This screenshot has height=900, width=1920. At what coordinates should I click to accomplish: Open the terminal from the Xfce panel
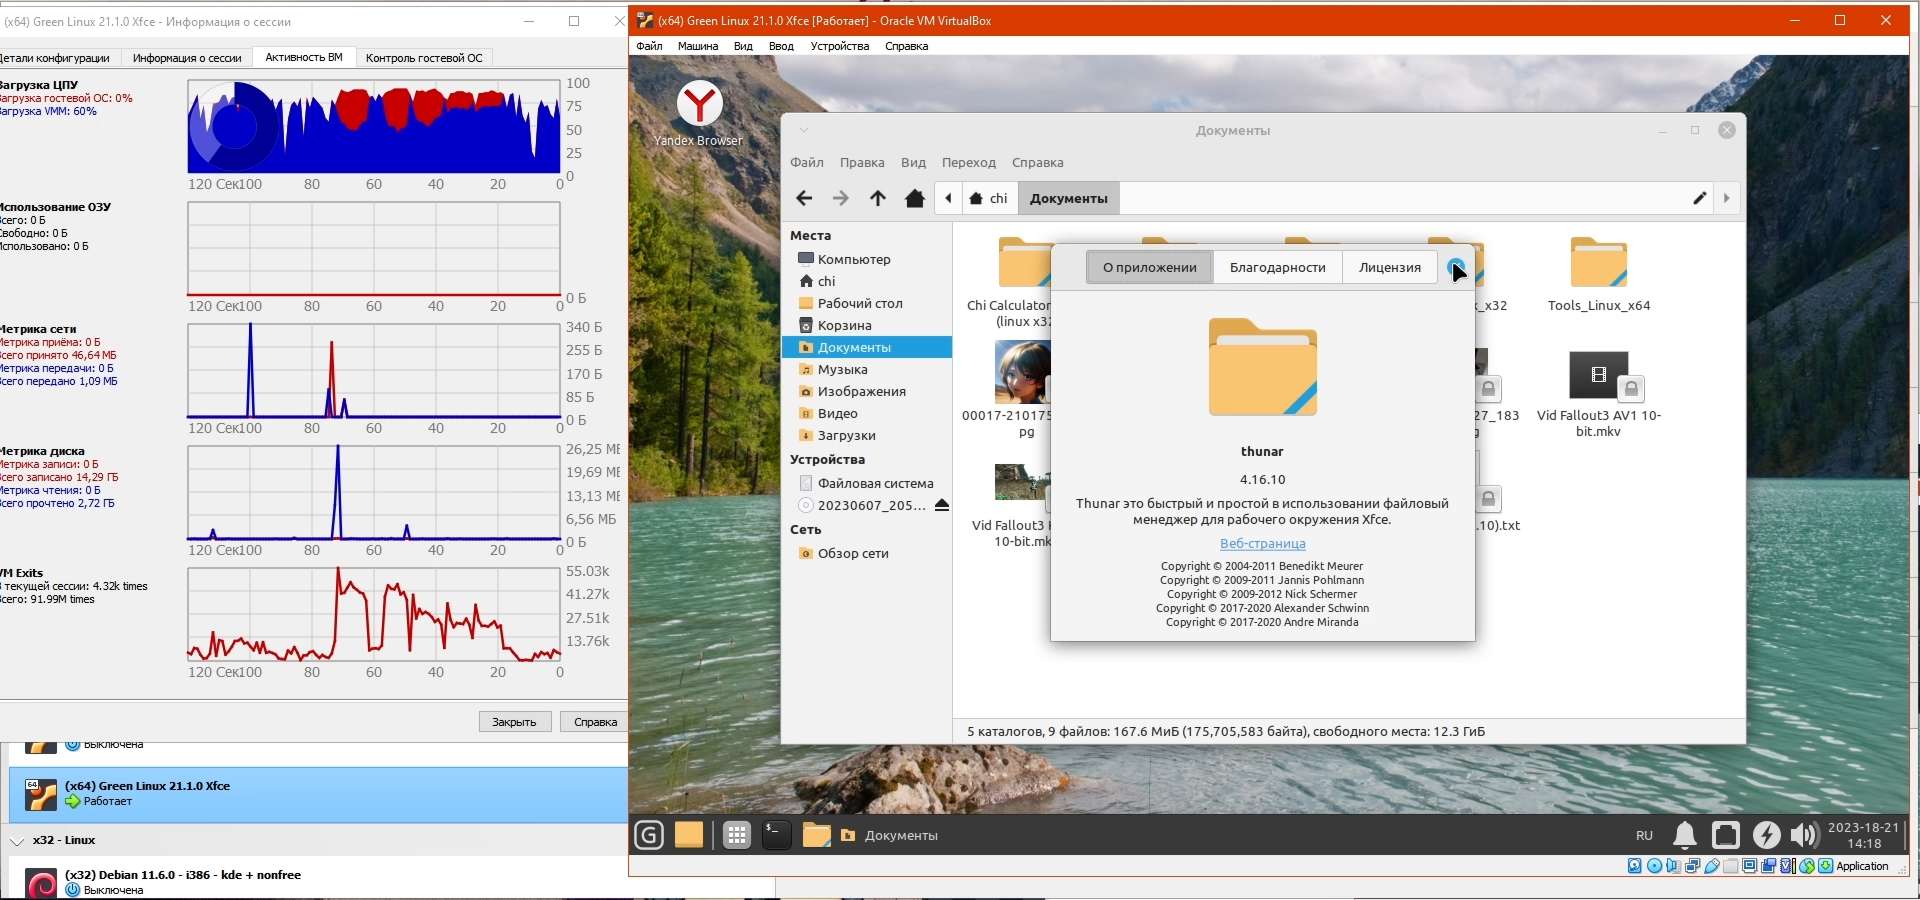click(776, 835)
